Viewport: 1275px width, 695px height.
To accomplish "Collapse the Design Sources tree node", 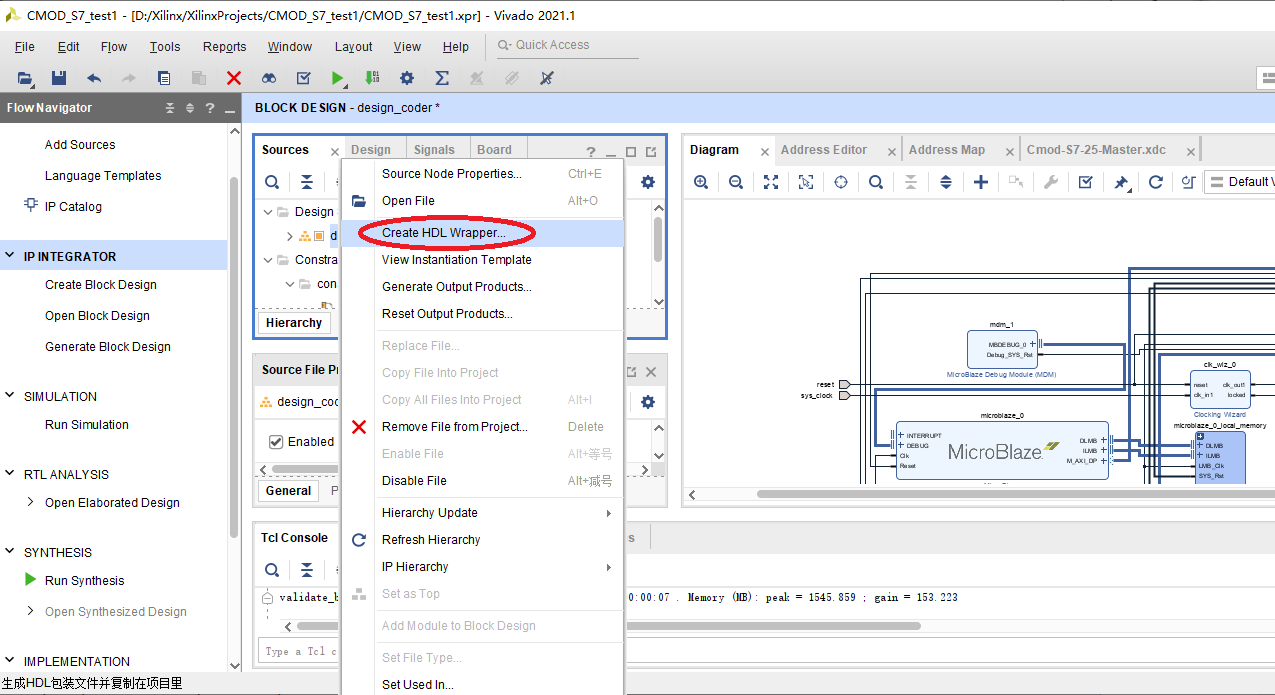I will pyautogui.click(x=268, y=212).
